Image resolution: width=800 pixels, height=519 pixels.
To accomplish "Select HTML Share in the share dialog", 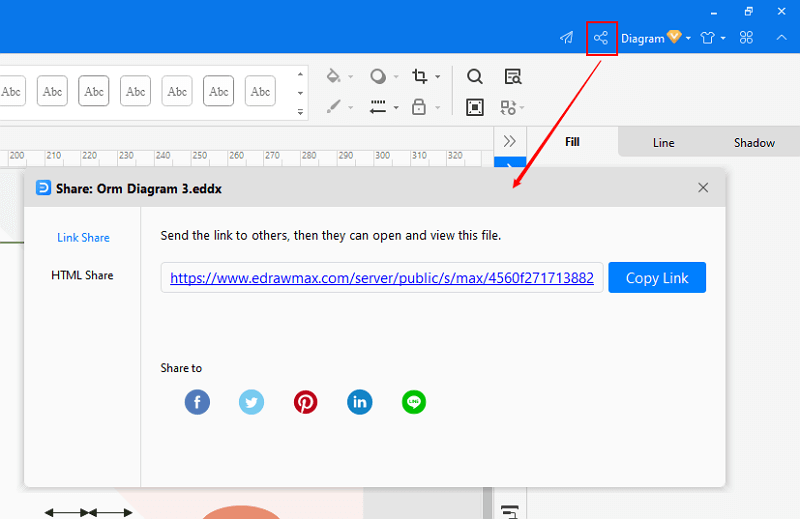I will click(x=82, y=275).
